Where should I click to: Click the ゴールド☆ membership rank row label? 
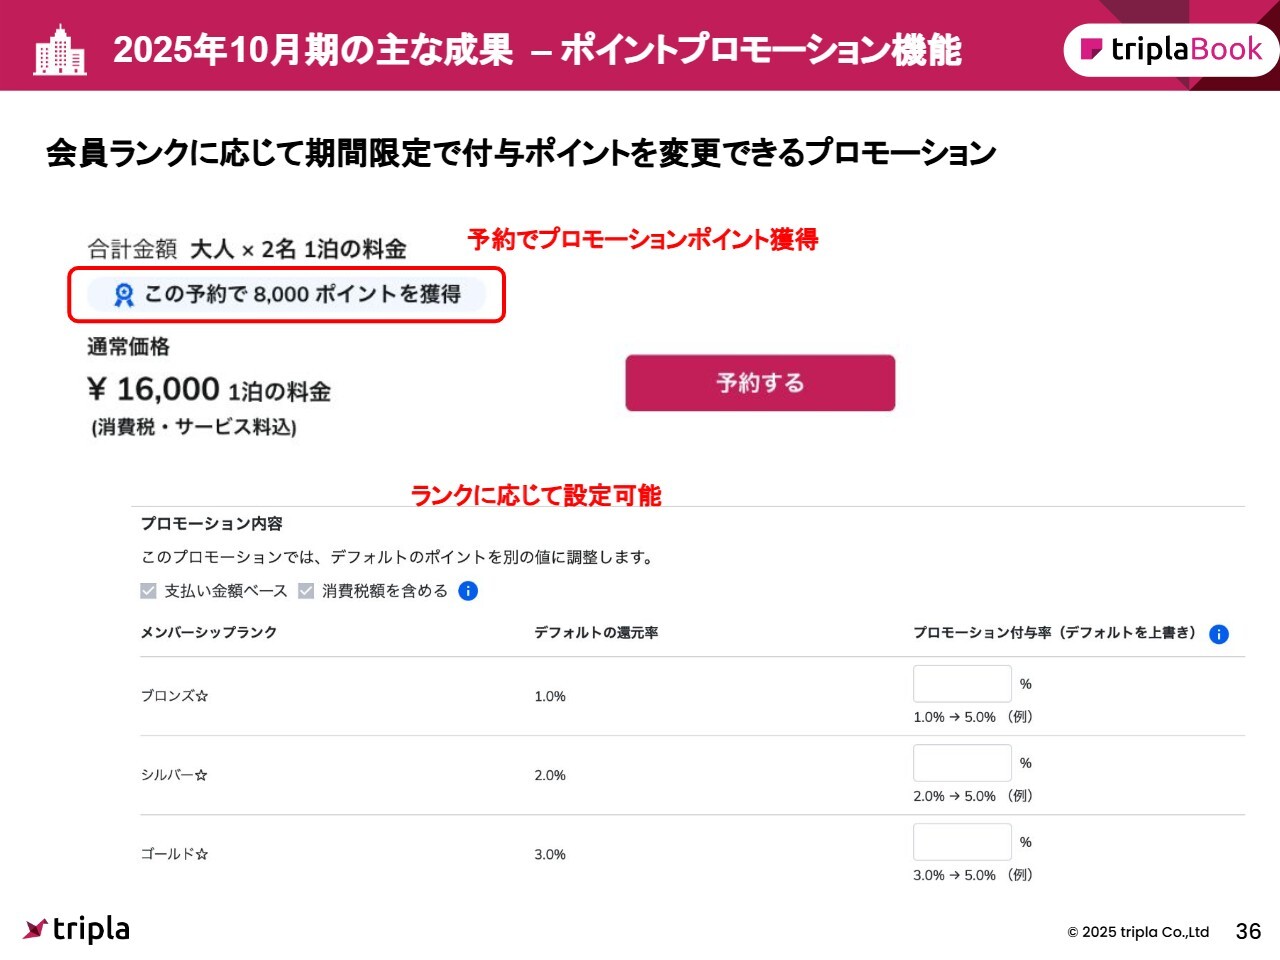(174, 854)
